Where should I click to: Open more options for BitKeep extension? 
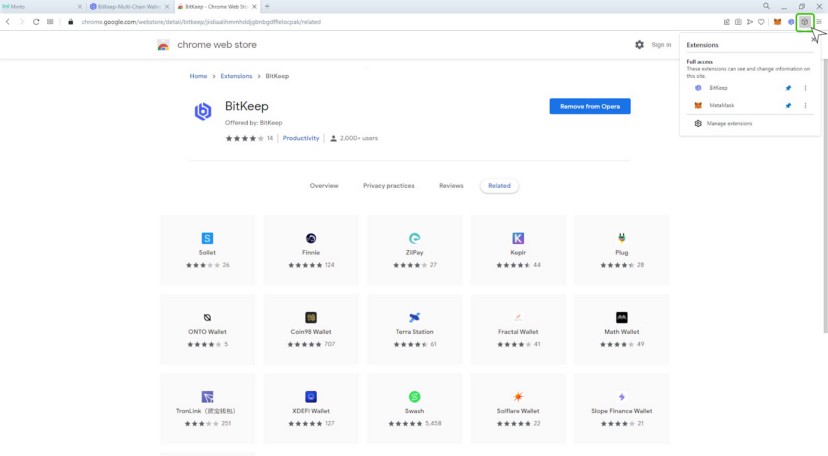click(805, 88)
